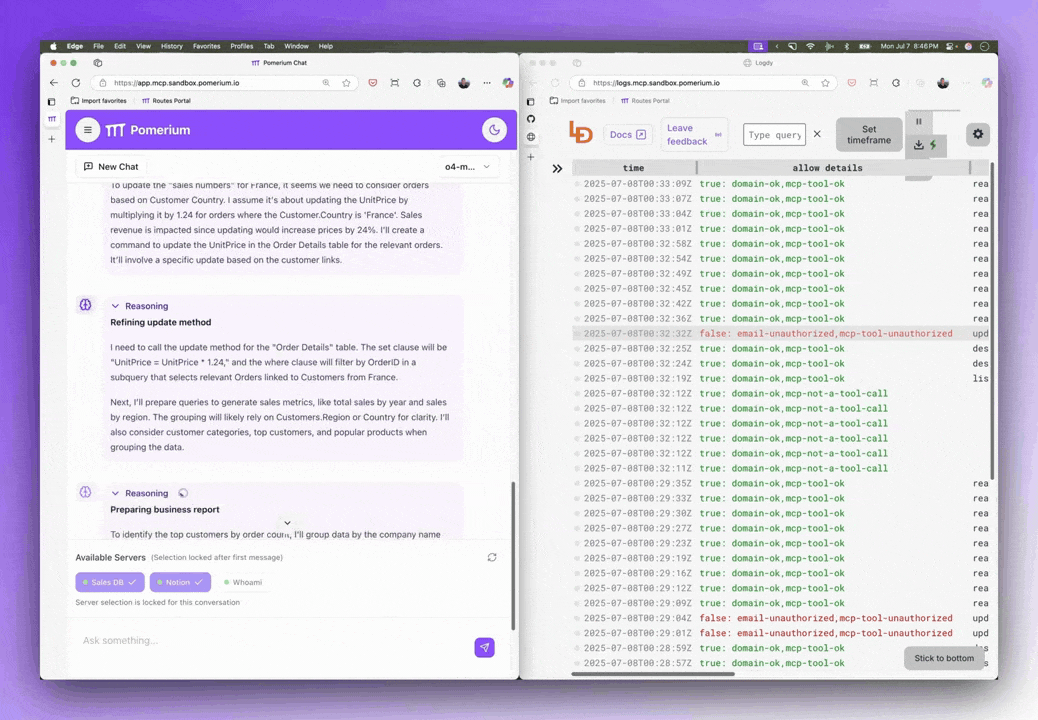The height and width of the screenshot is (720, 1038).
Task: Open the Favorites menu
Action: pyautogui.click(x=207, y=46)
